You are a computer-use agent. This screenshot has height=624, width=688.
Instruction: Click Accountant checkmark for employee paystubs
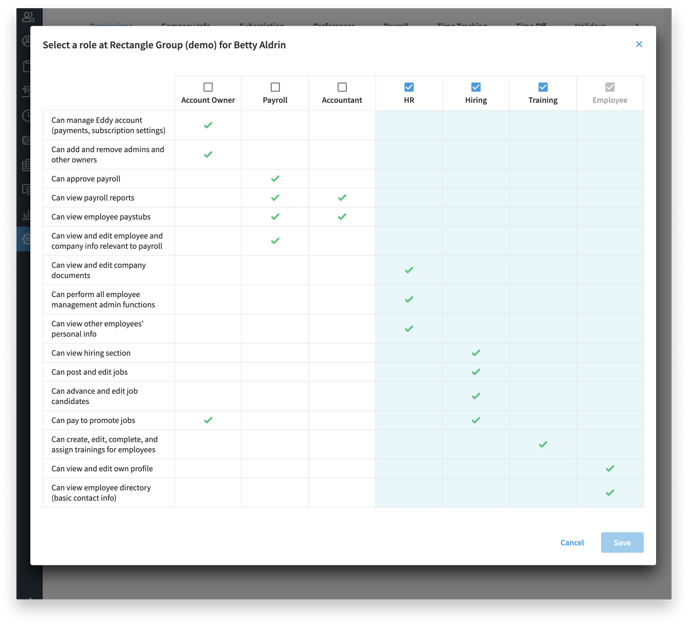[x=342, y=216]
